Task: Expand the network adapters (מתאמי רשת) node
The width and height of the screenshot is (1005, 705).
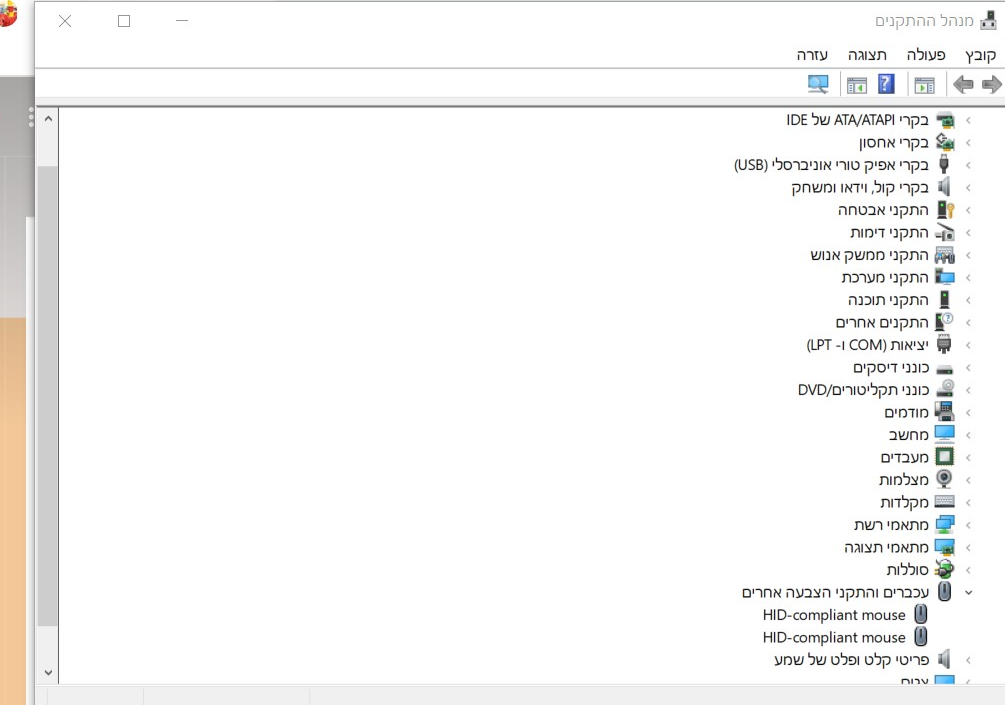Action: click(968, 525)
